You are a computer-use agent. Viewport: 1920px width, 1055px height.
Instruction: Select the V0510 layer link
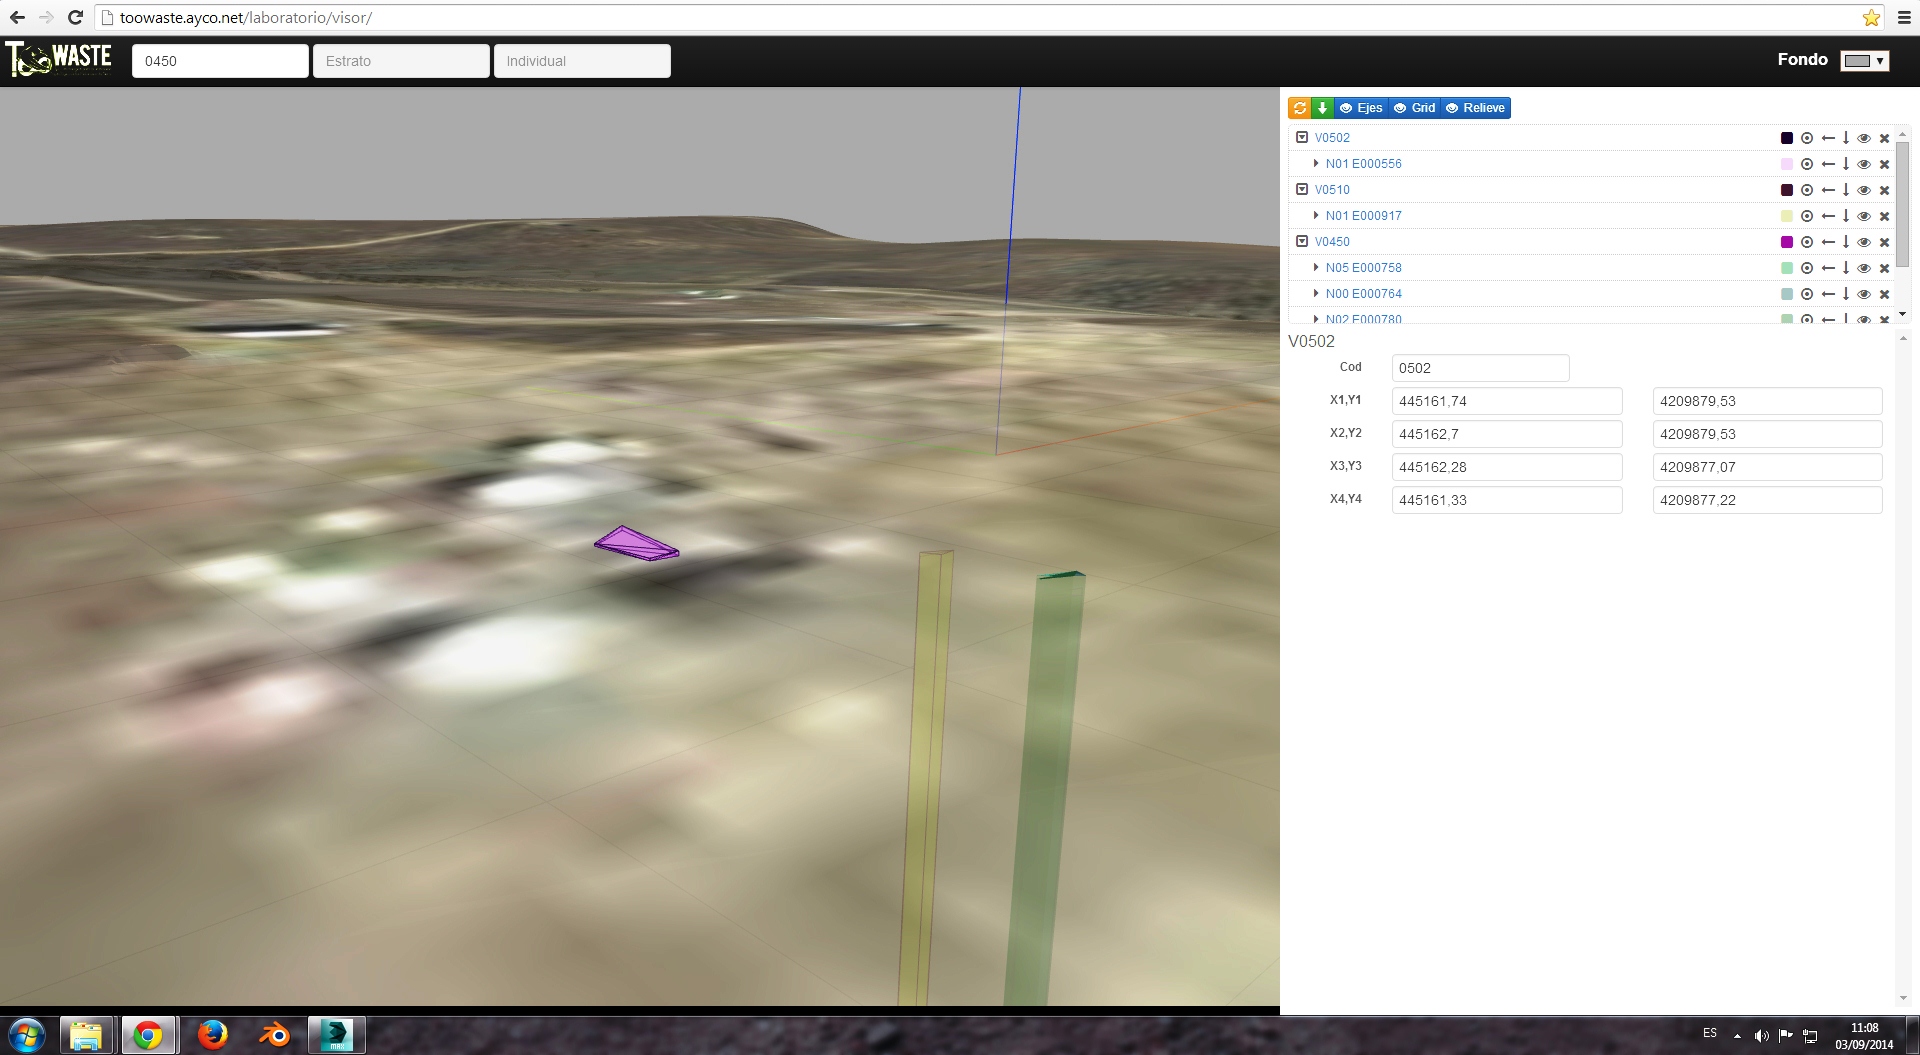(1332, 190)
